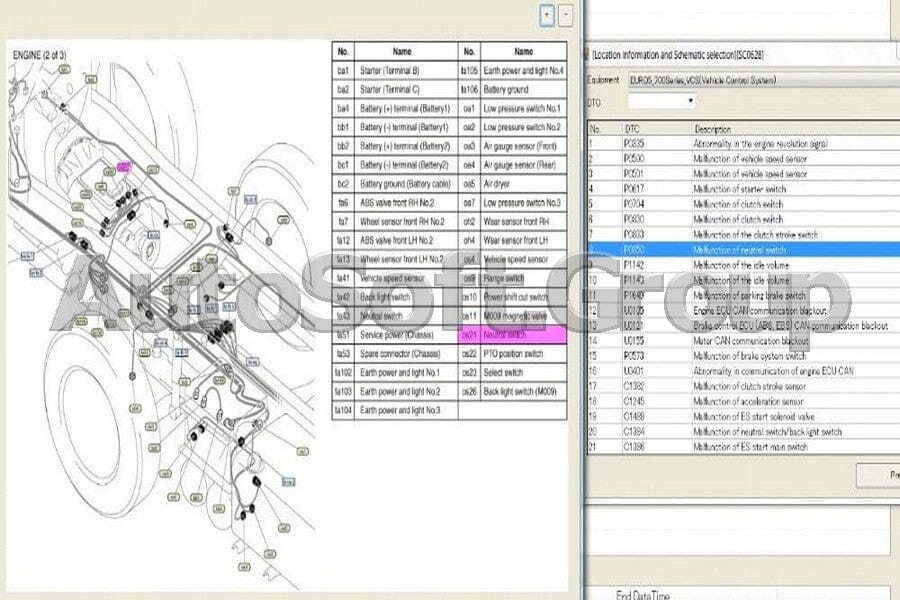
Task: Zoom out the schematic with minus button
Action: [x=565, y=16]
